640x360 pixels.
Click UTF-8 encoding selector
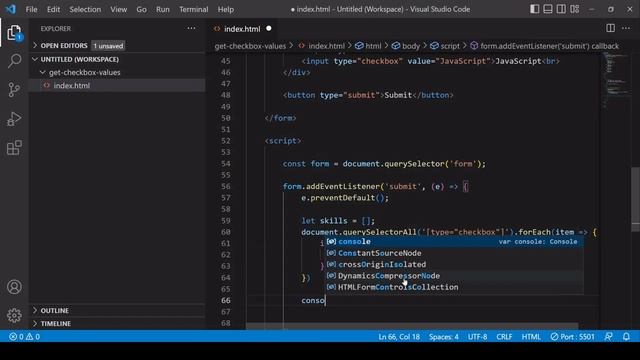477,337
